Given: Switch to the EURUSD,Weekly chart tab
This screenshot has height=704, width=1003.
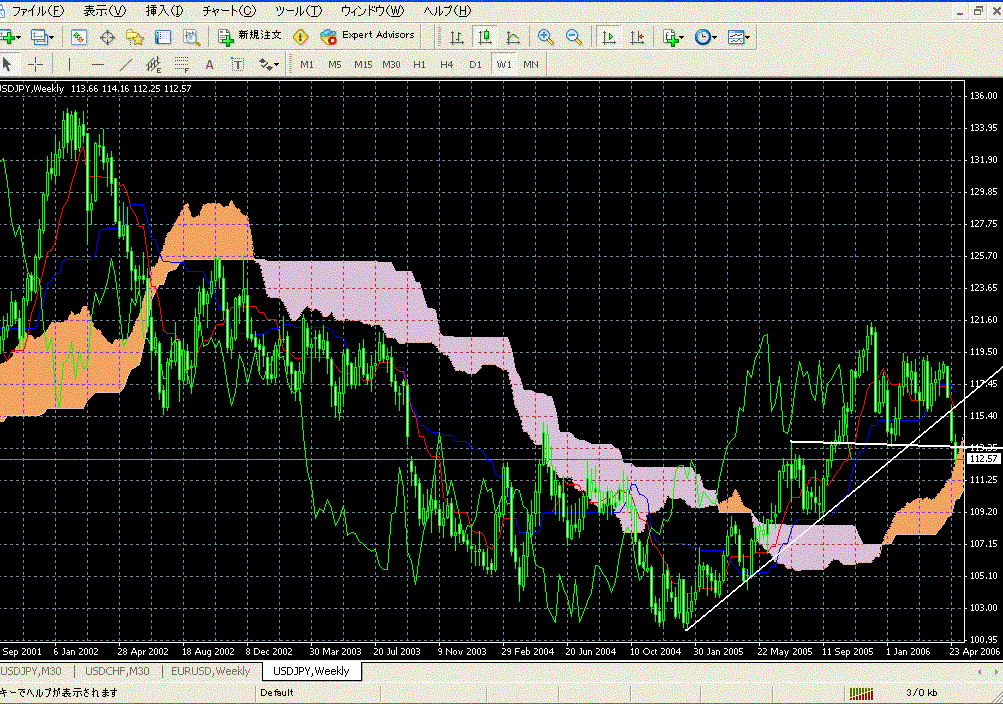Looking at the screenshot, I should (x=211, y=671).
